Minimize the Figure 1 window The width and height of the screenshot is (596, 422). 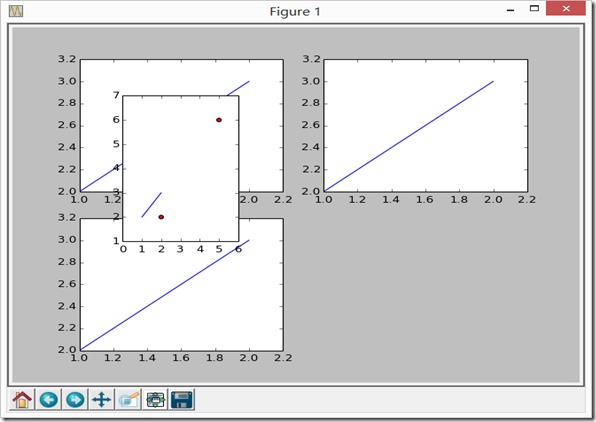point(510,10)
